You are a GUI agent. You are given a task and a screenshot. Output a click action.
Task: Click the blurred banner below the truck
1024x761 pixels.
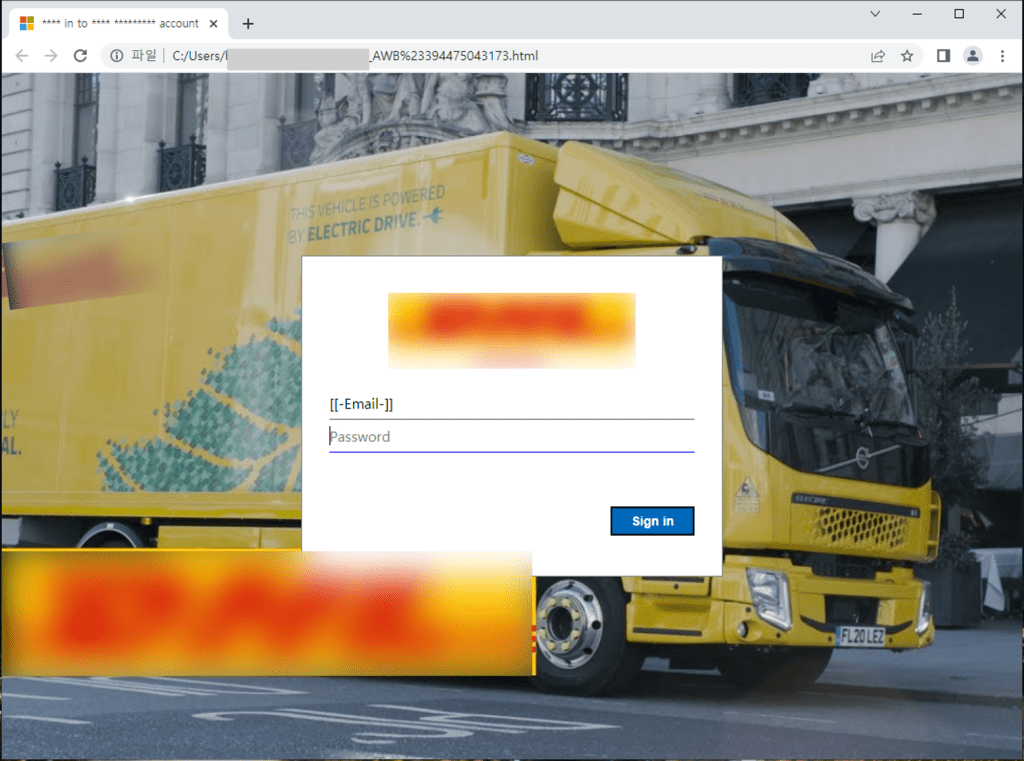click(x=266, y=612)
